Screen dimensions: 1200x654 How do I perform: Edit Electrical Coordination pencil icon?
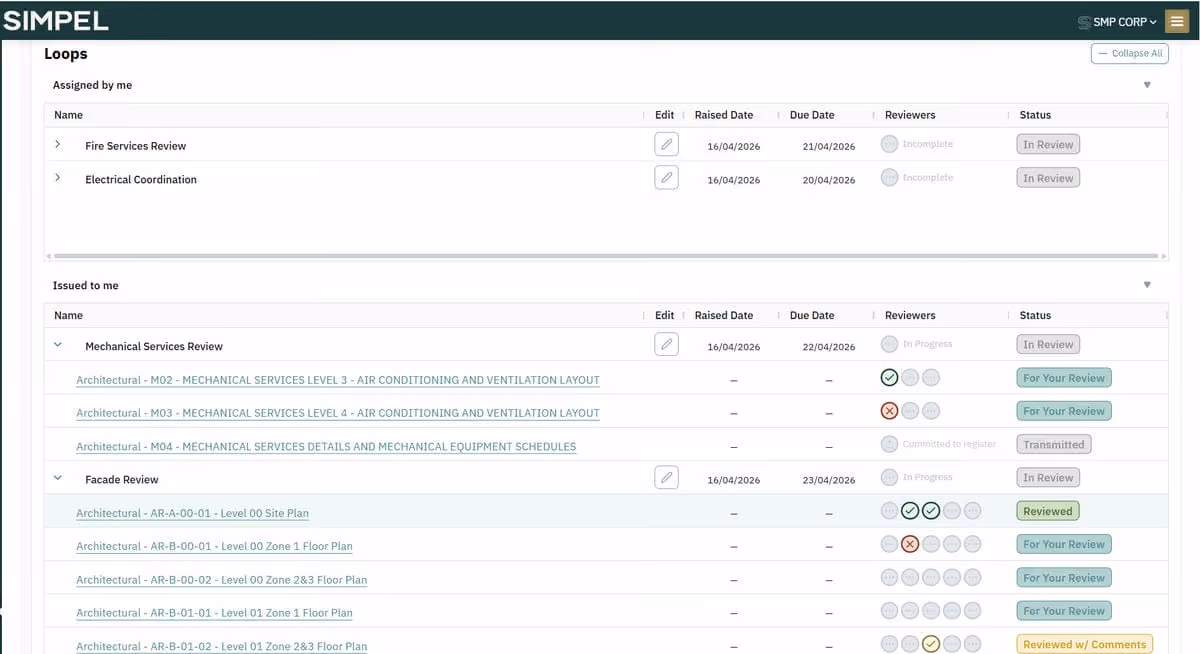click(666, 178)
